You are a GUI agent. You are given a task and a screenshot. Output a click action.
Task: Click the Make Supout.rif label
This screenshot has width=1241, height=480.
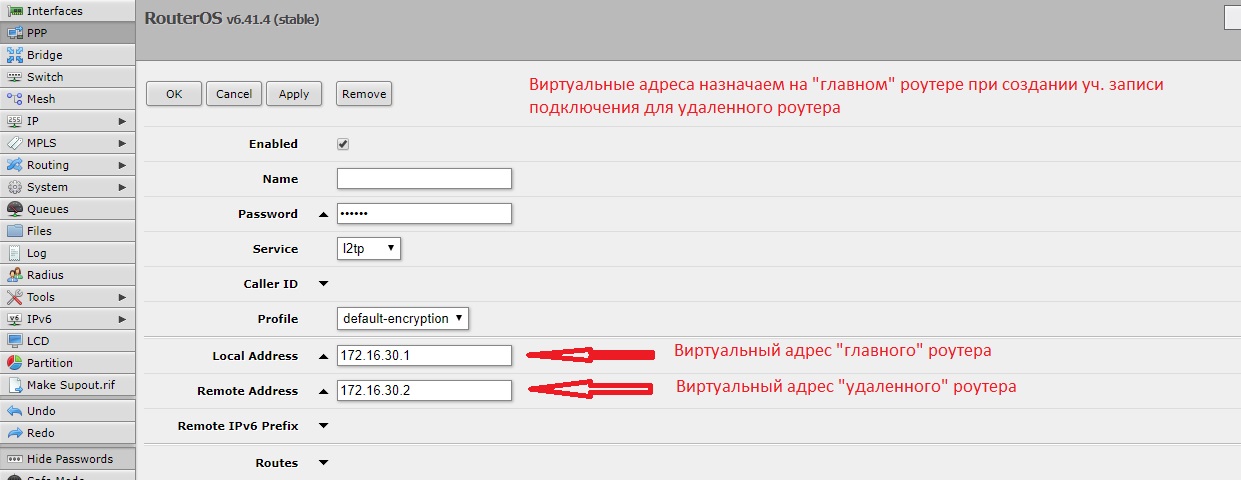tap(70, 385)
